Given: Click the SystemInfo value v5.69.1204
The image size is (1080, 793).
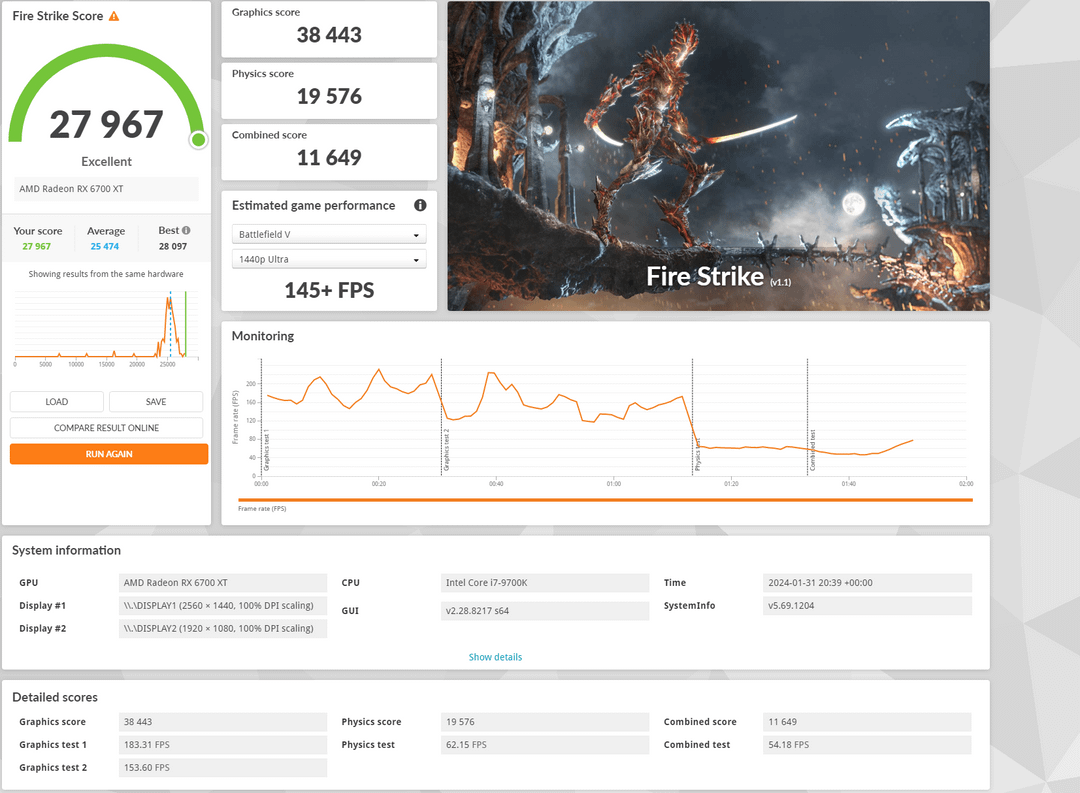Looking at the screenshot, I should 867,606.
